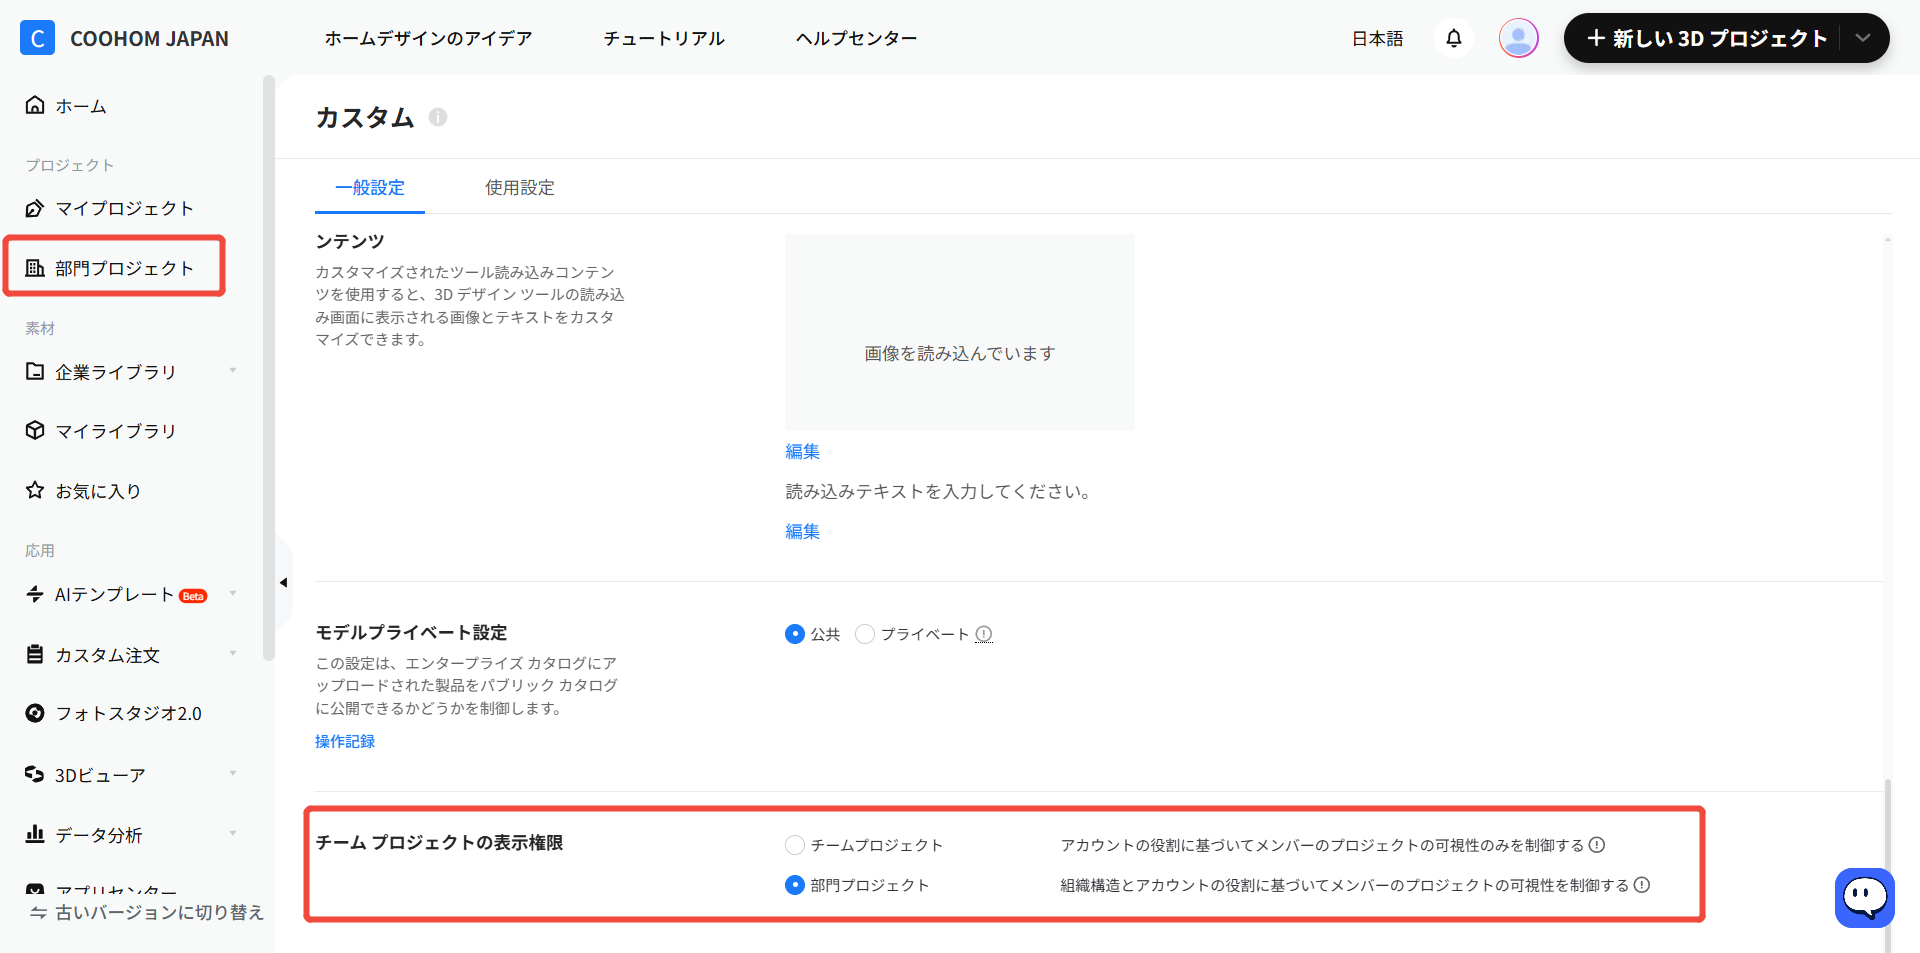
Task: Click the データ分析 chart icon
Action: [x=35, y=834]
